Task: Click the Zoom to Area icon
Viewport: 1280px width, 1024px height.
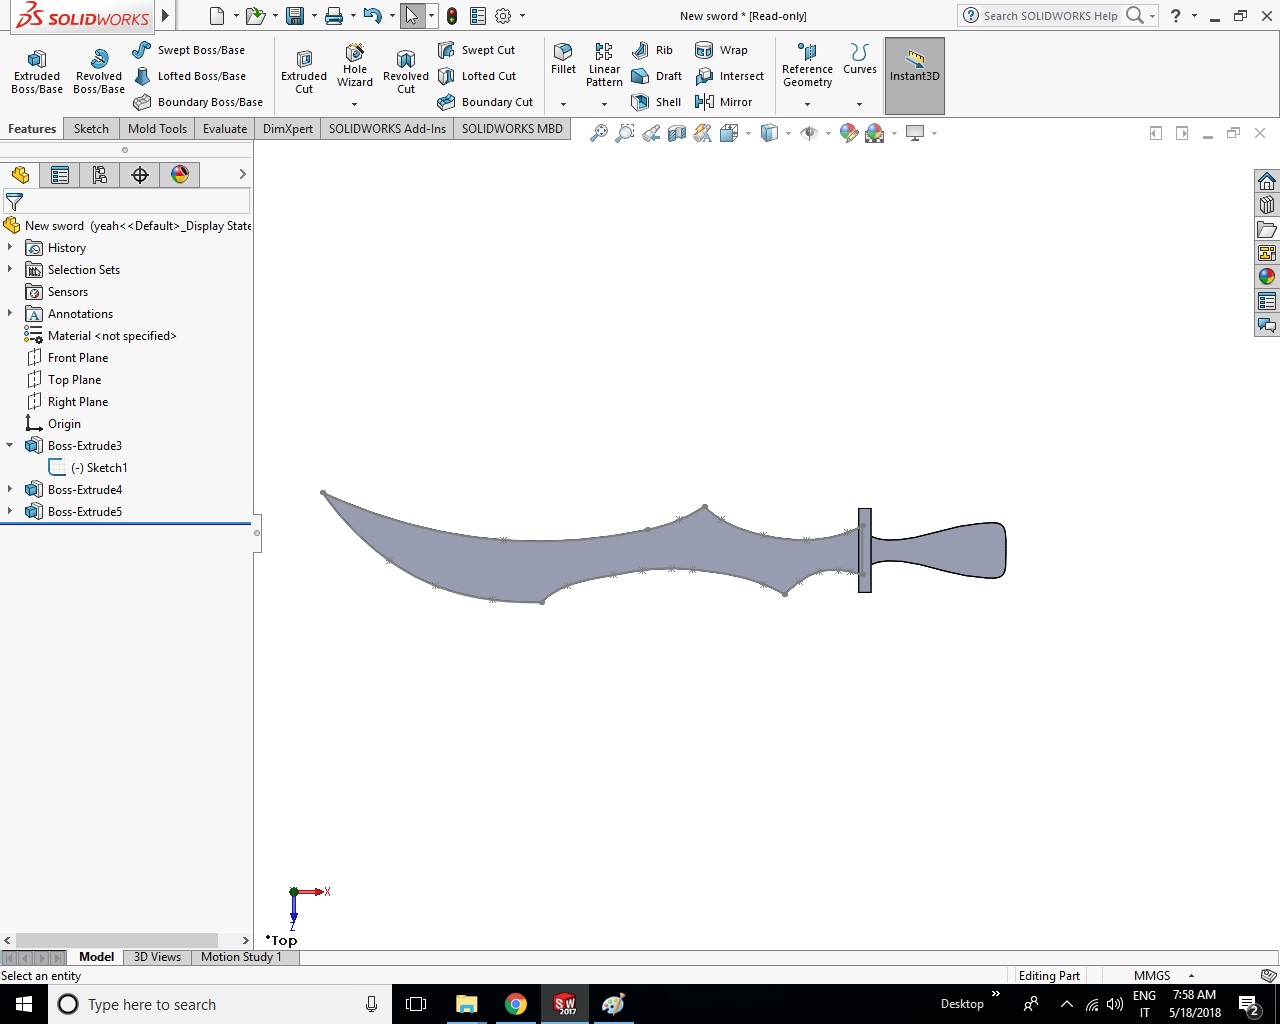Action: click(x=625, y=133)
